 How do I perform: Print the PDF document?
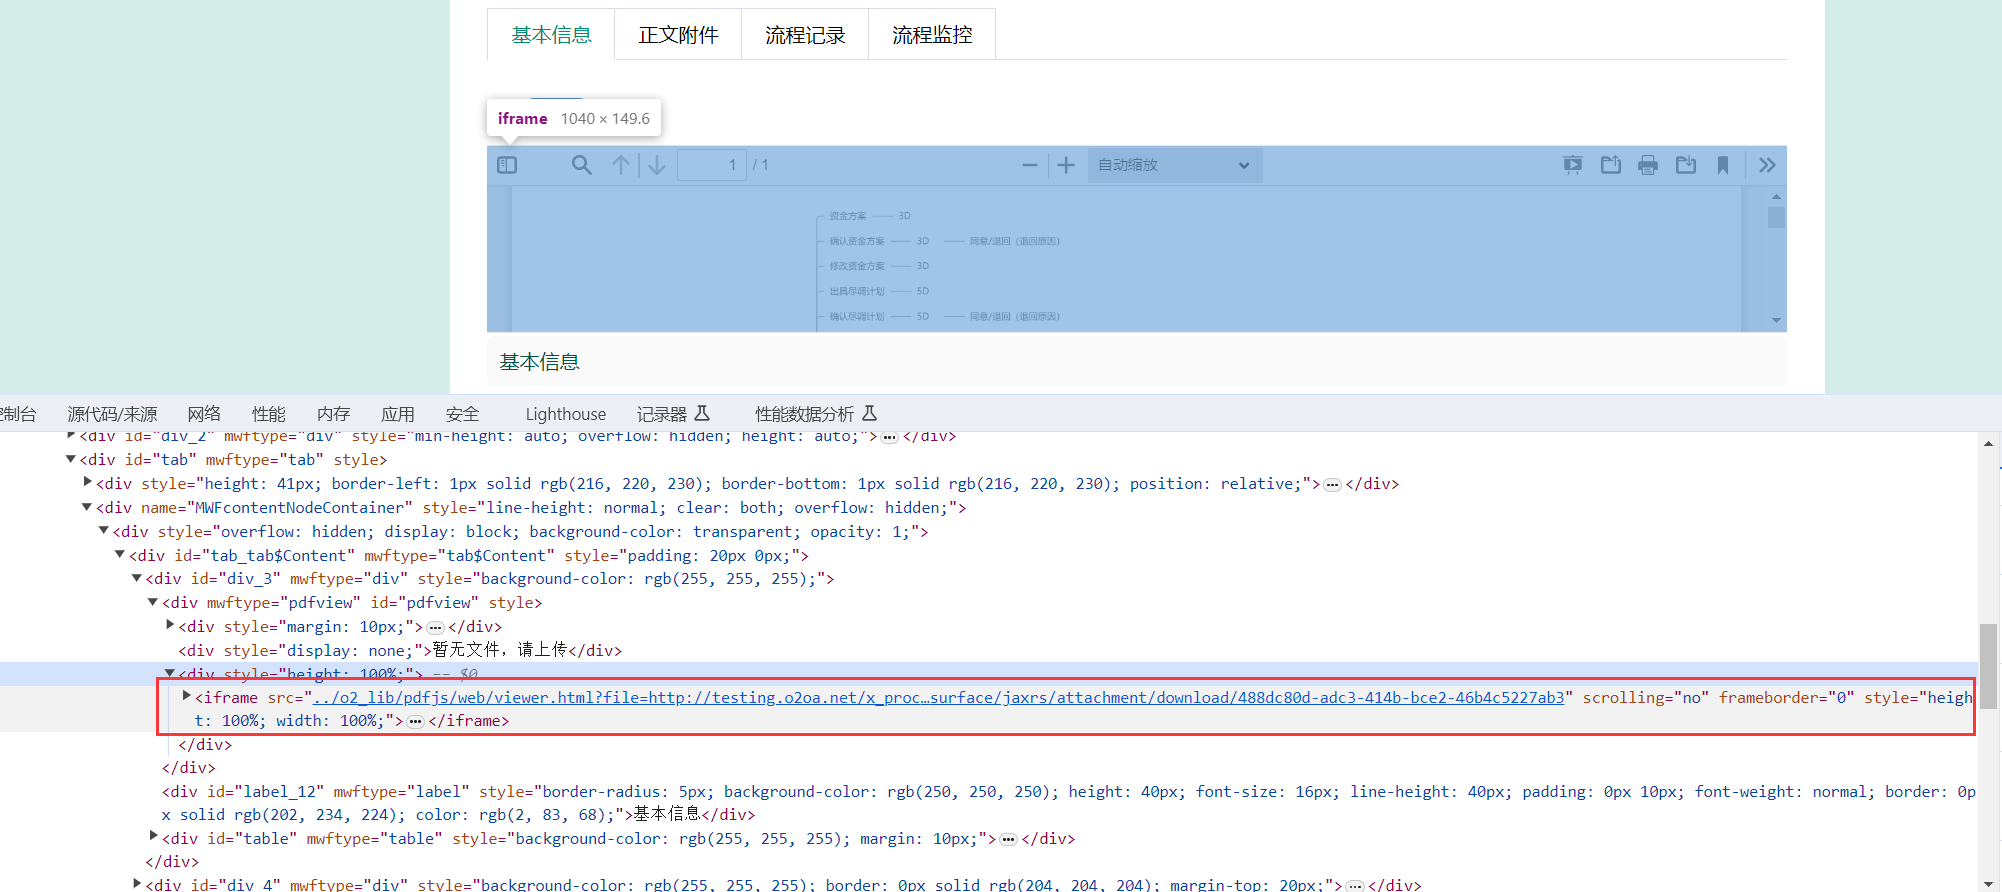click(x=1648, y=165)
